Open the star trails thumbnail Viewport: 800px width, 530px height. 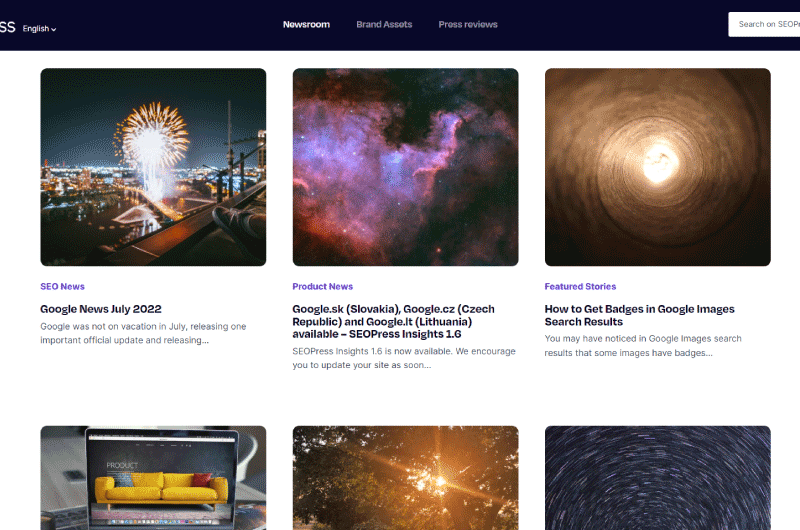658,478
